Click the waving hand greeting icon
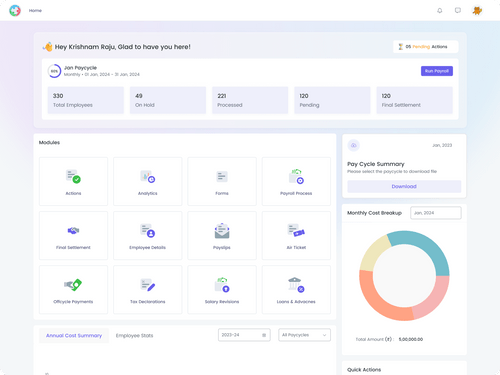The width and height of the screenshot is (500, 375). (x=48, y=47)
